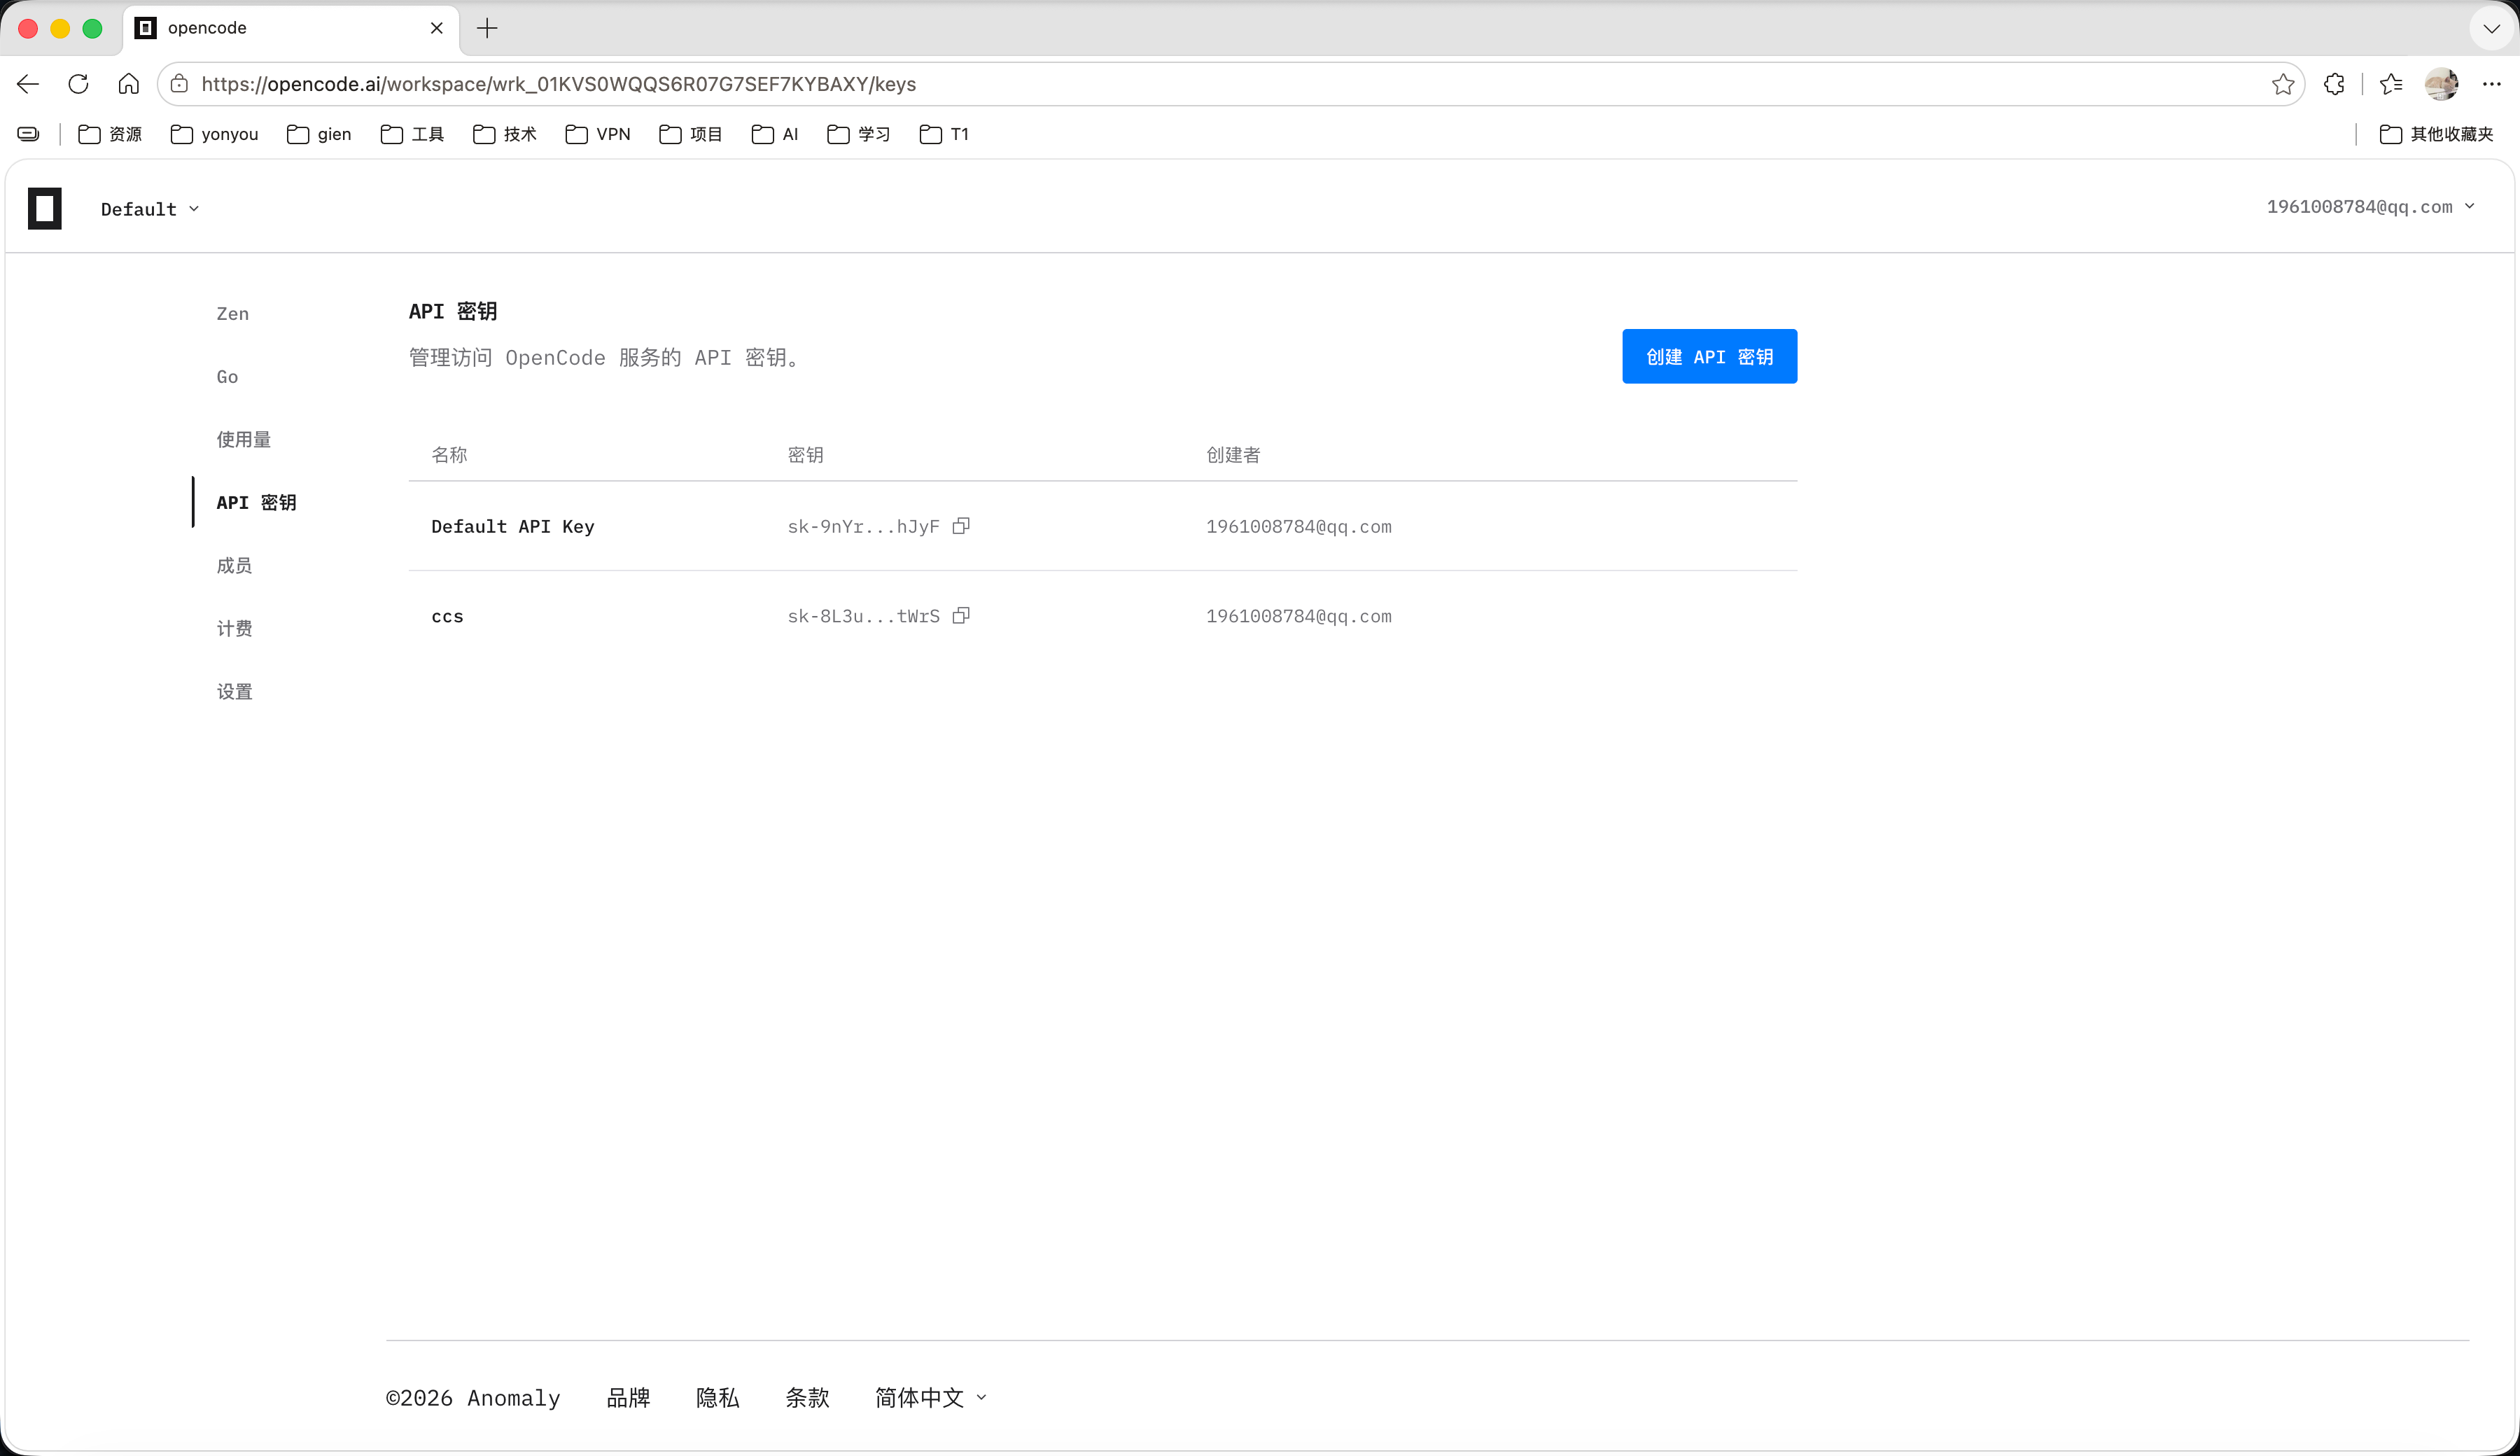2520x1456 pixels.
Task: Expand the Default workspace dropdown
Action: coord(150,209)
